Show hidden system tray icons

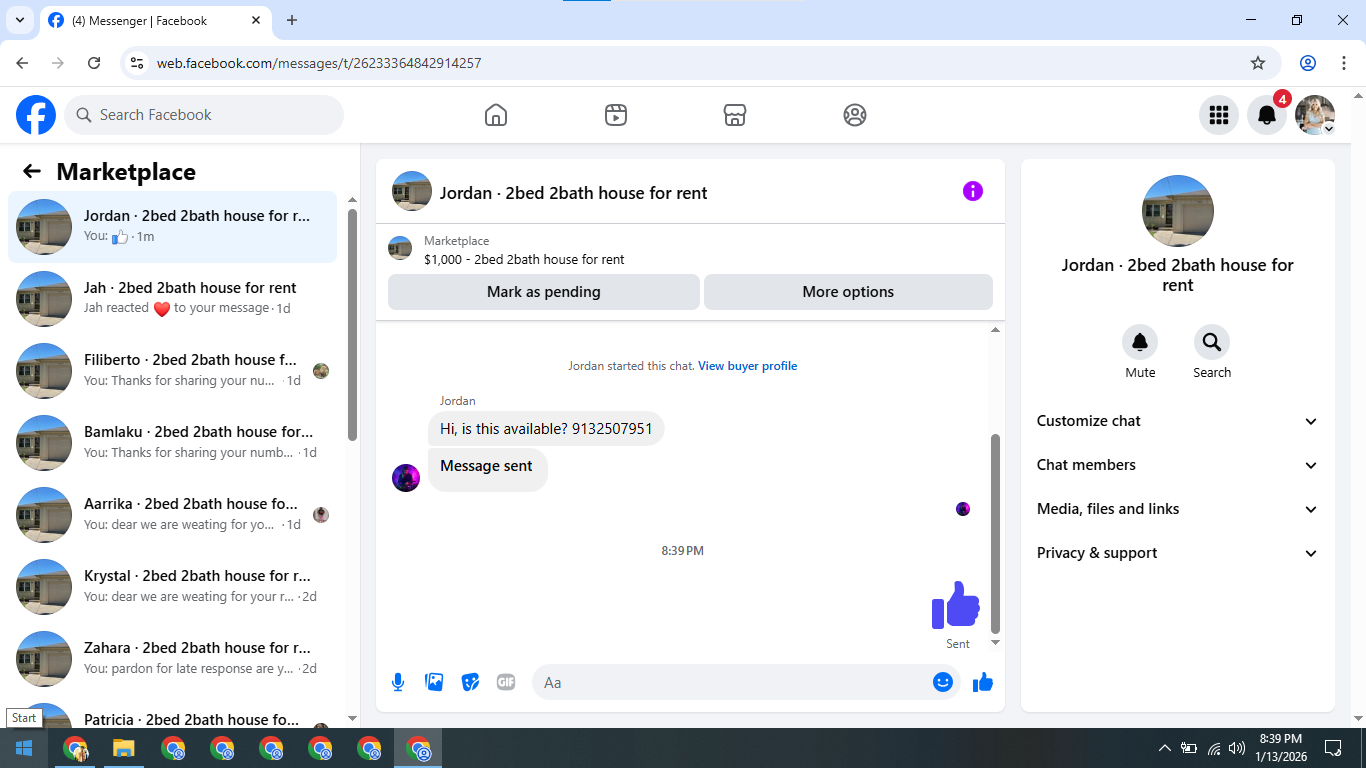click(x=1165, y=748)
